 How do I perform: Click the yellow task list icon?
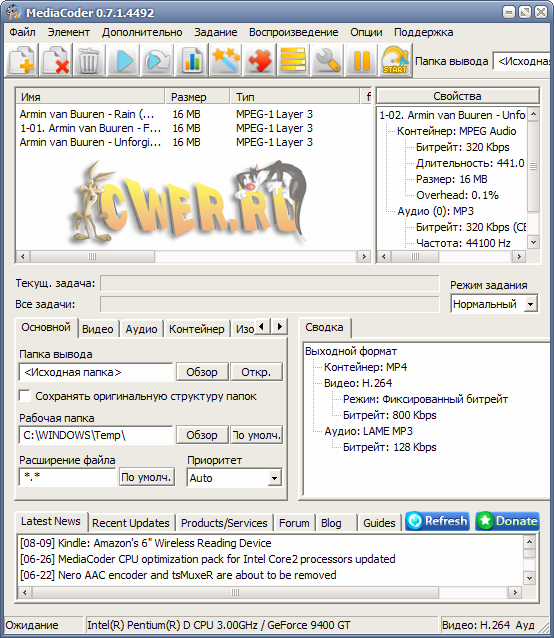coord(294,61)
